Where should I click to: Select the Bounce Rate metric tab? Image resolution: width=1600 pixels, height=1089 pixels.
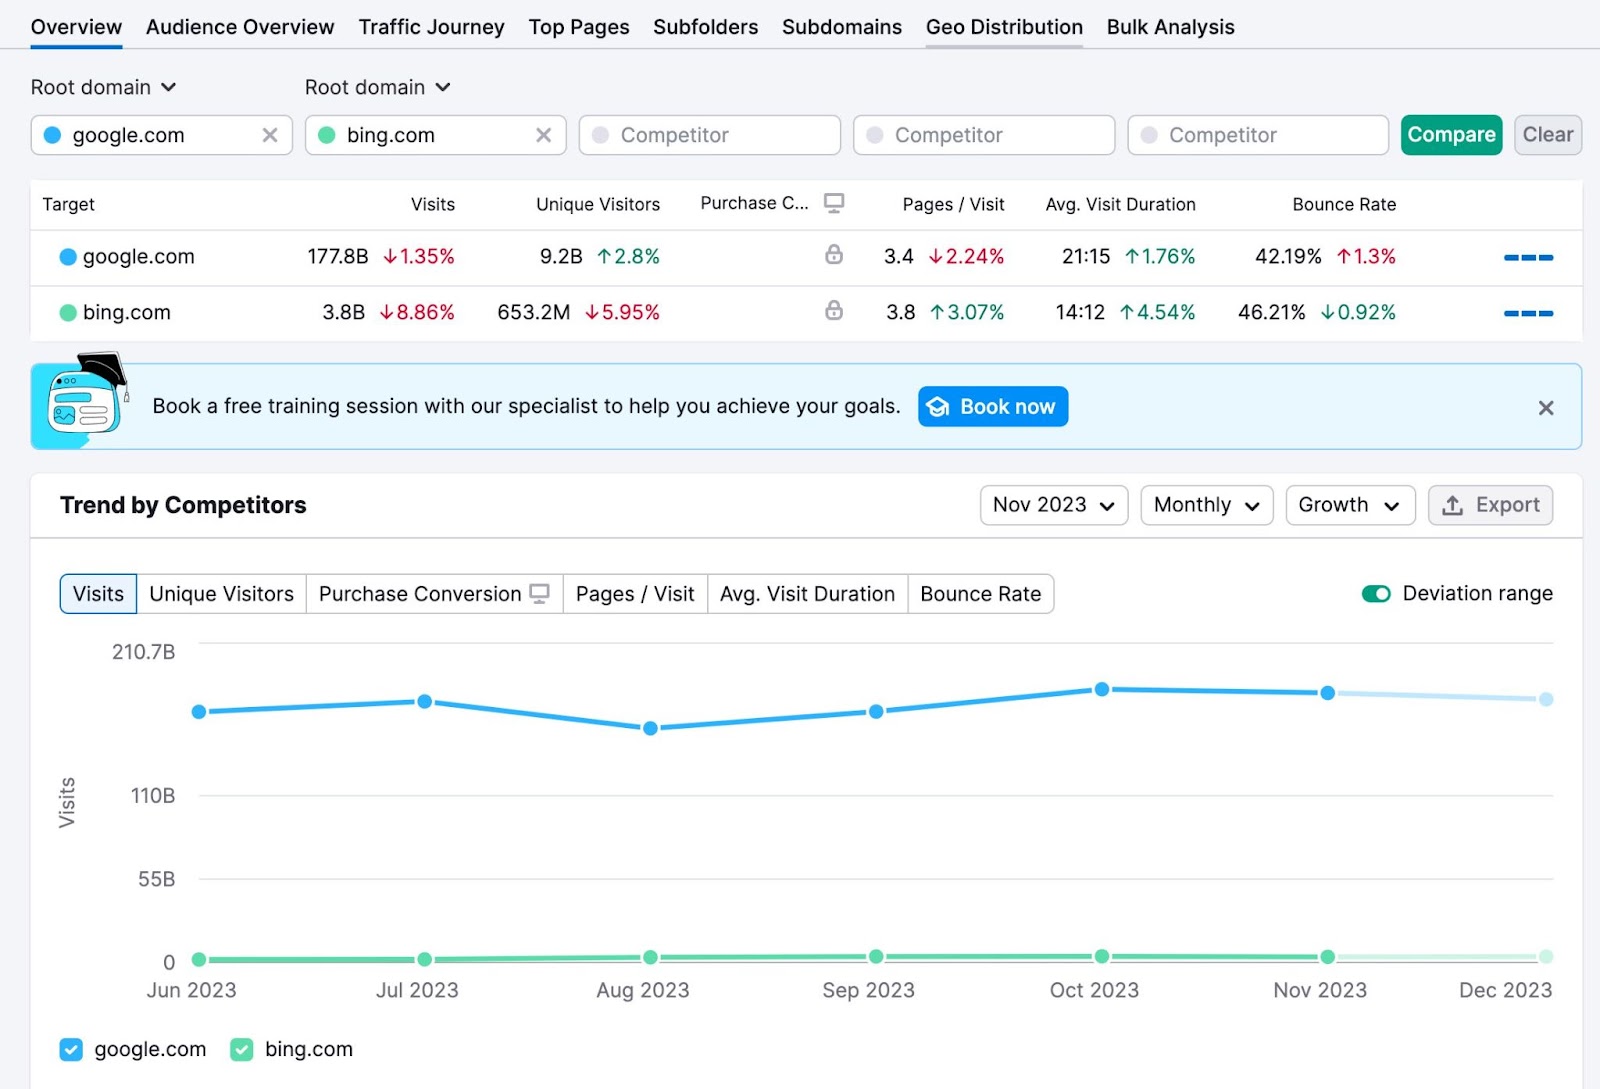click(x=980, y=593)
